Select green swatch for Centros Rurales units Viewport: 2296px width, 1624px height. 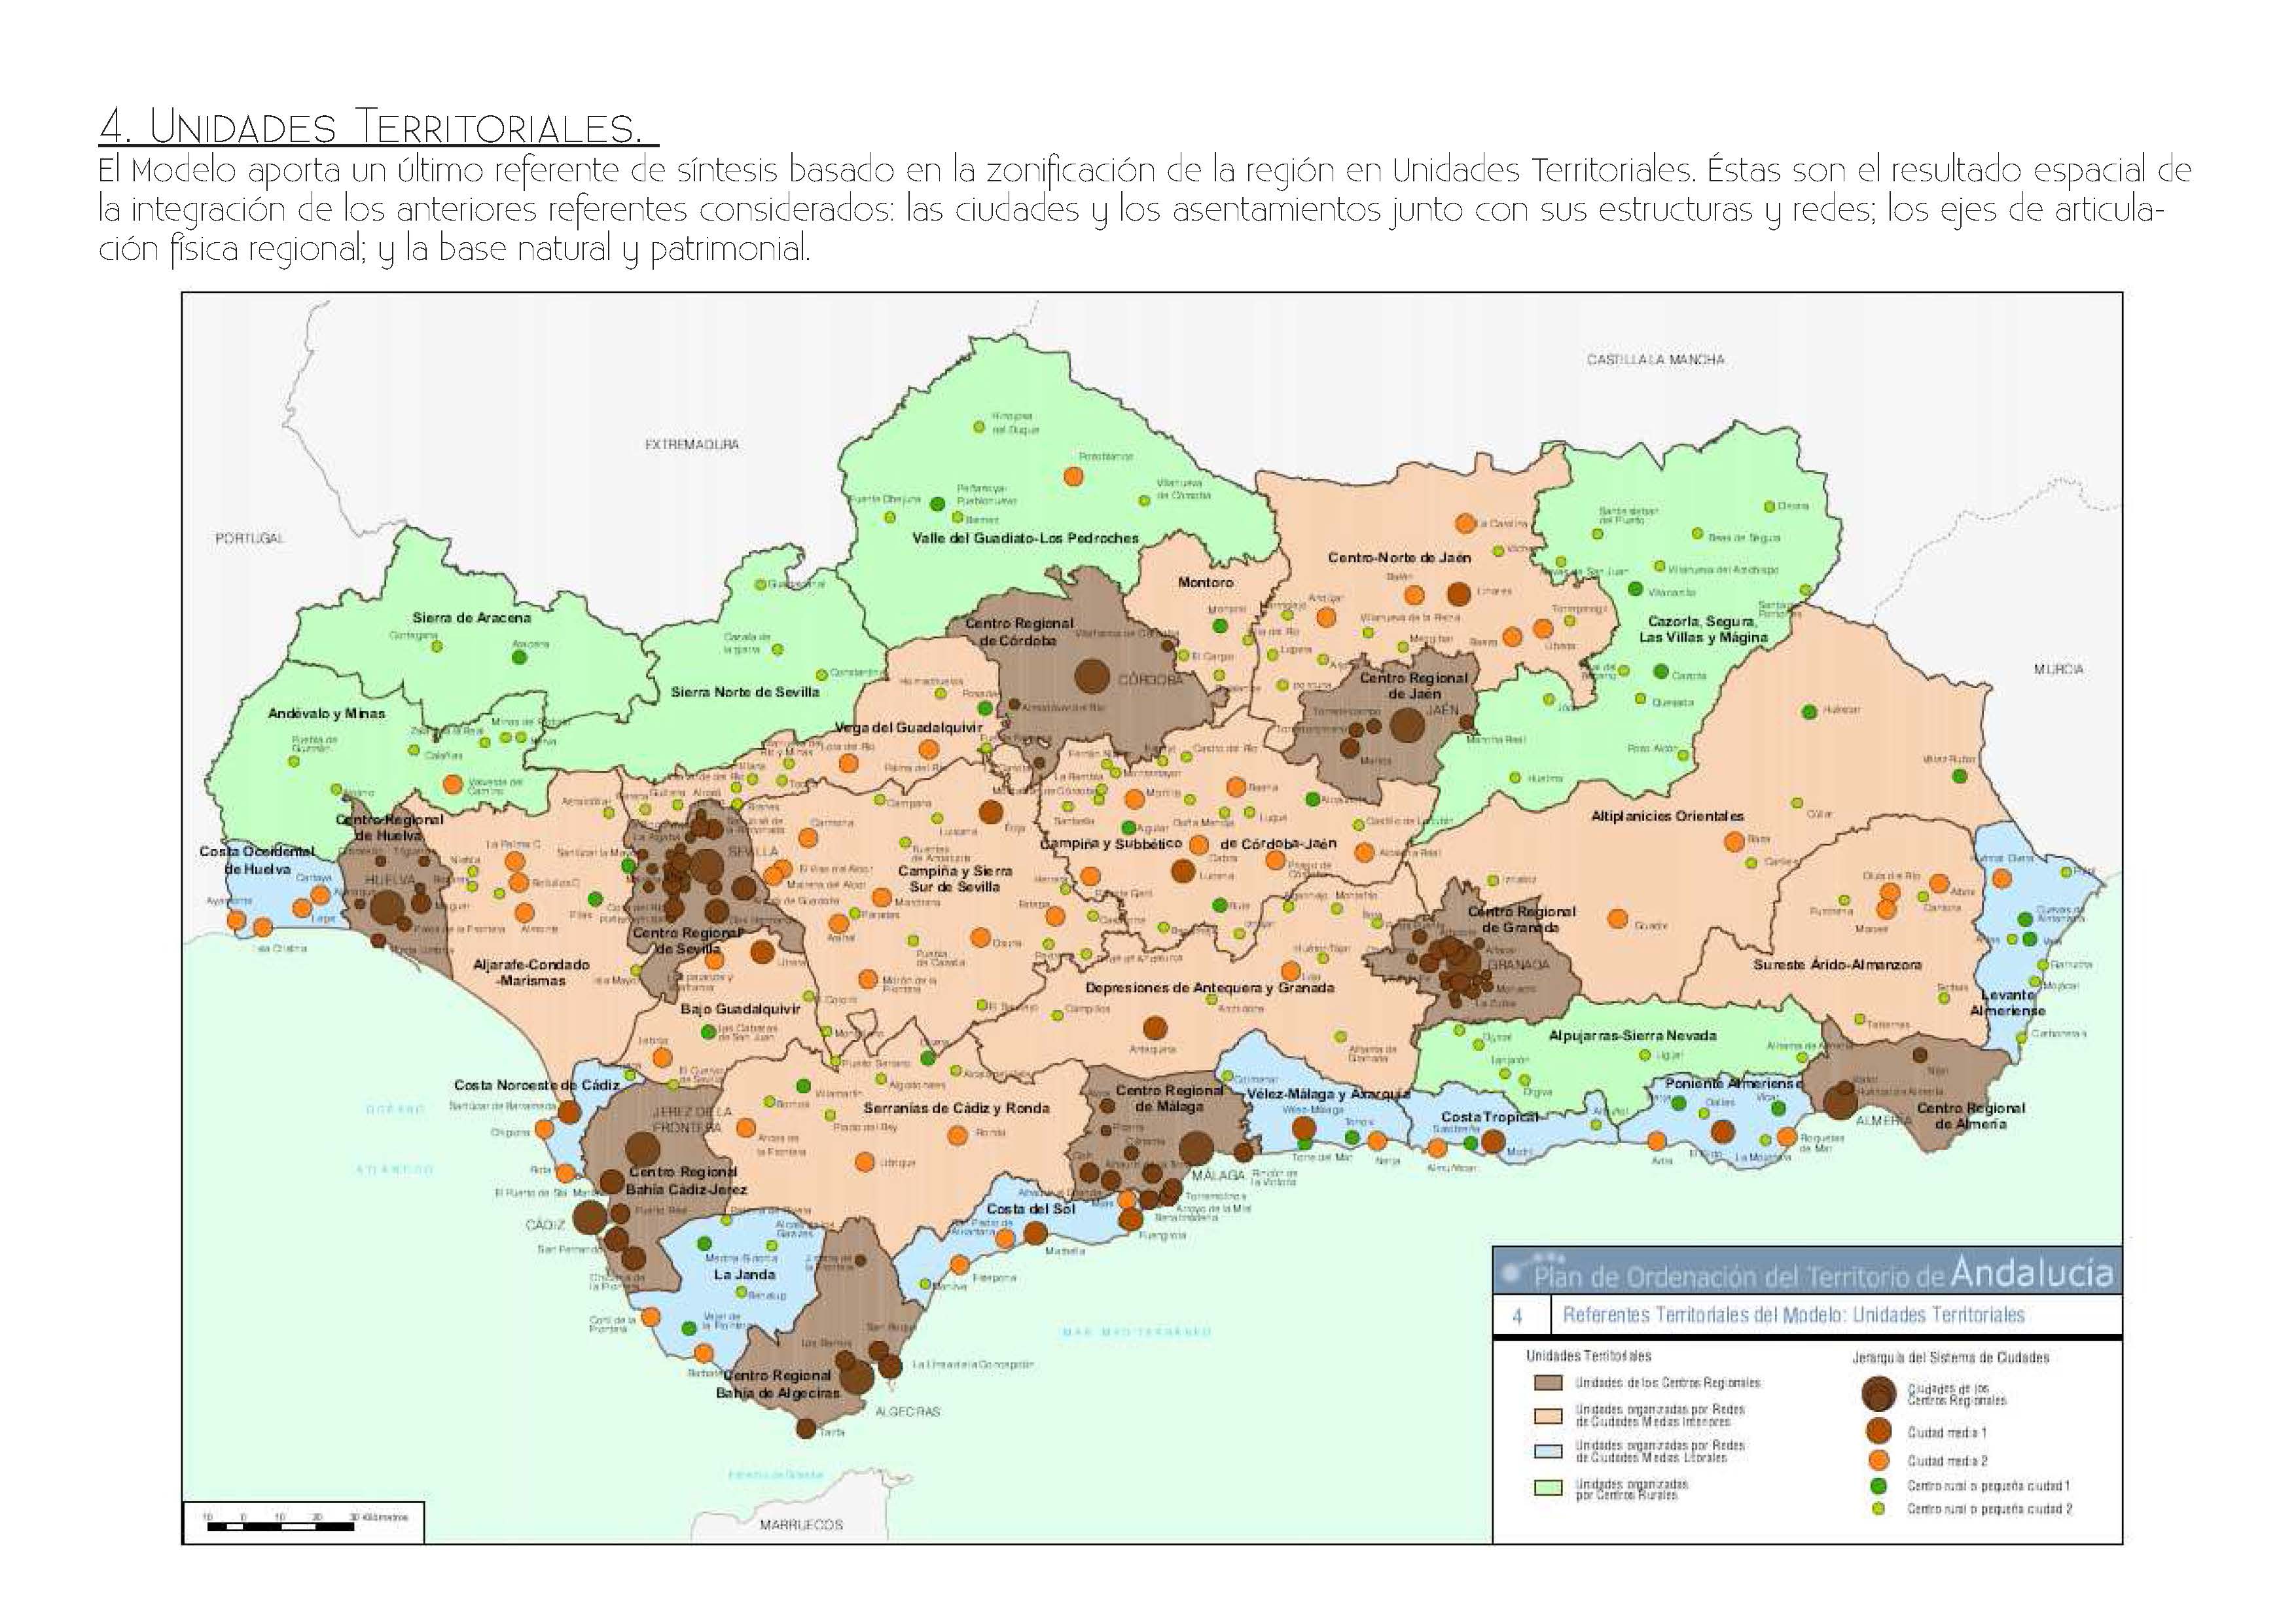pyautogui.click(x=1548, y=1488)
